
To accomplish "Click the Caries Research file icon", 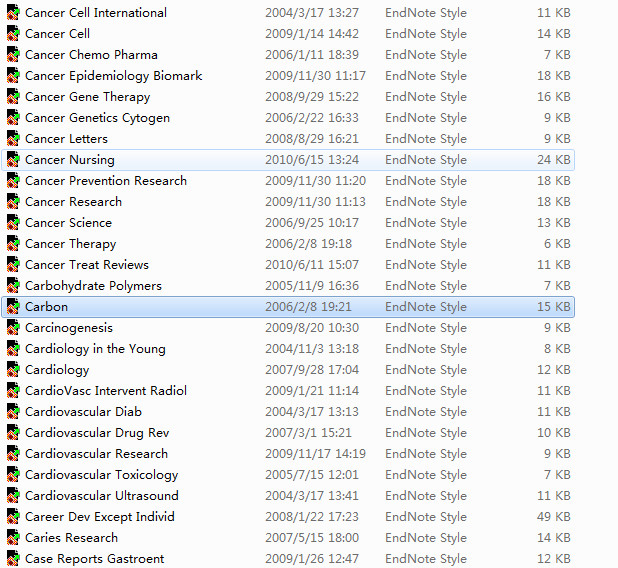I will coord(13,538).
